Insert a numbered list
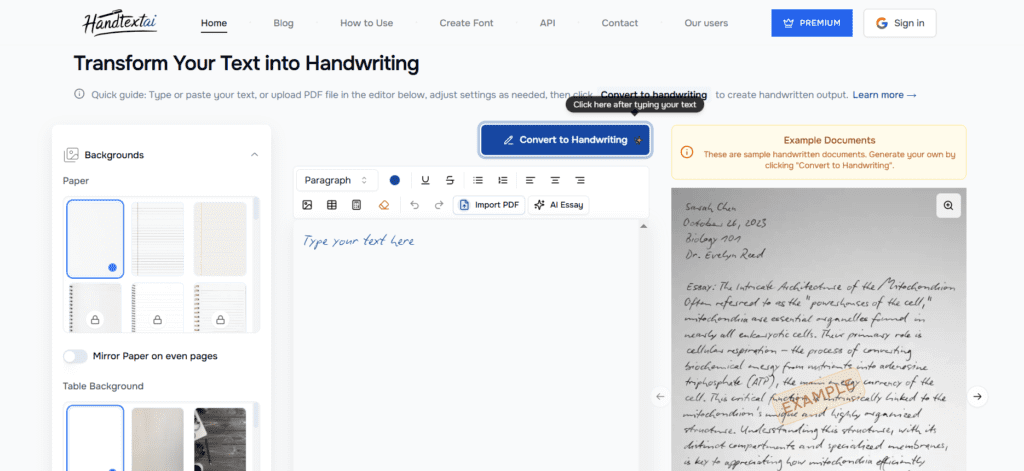Screen dimensions: 1024x471 coord(502,180)
